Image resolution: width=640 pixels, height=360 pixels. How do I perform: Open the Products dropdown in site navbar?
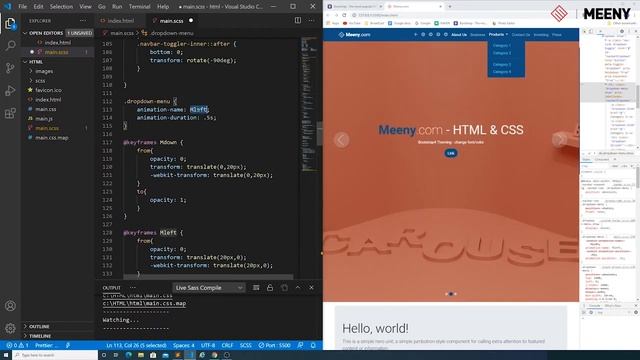(x=498, y=35)
